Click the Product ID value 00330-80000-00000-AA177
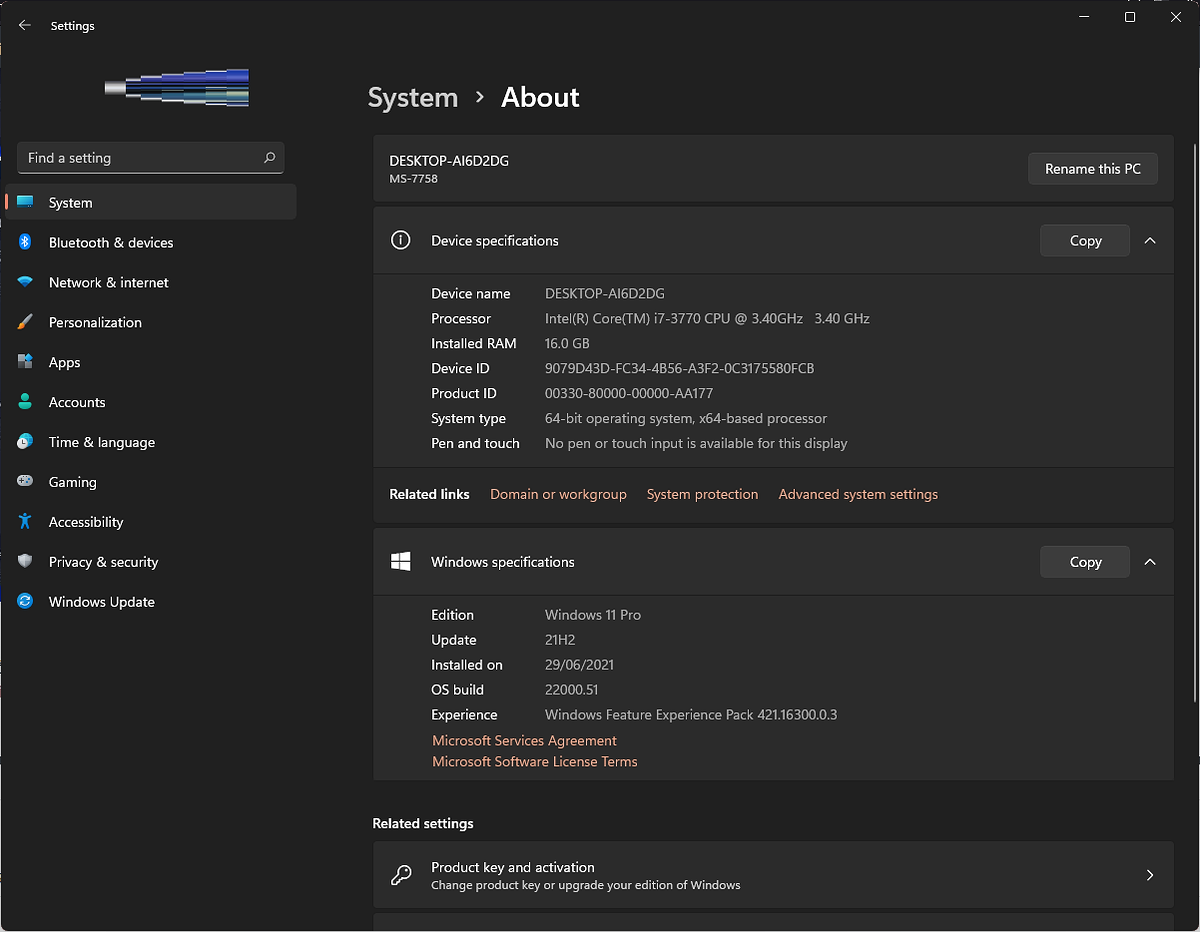This screenshot has height=932, width=1200. [629, 394]
